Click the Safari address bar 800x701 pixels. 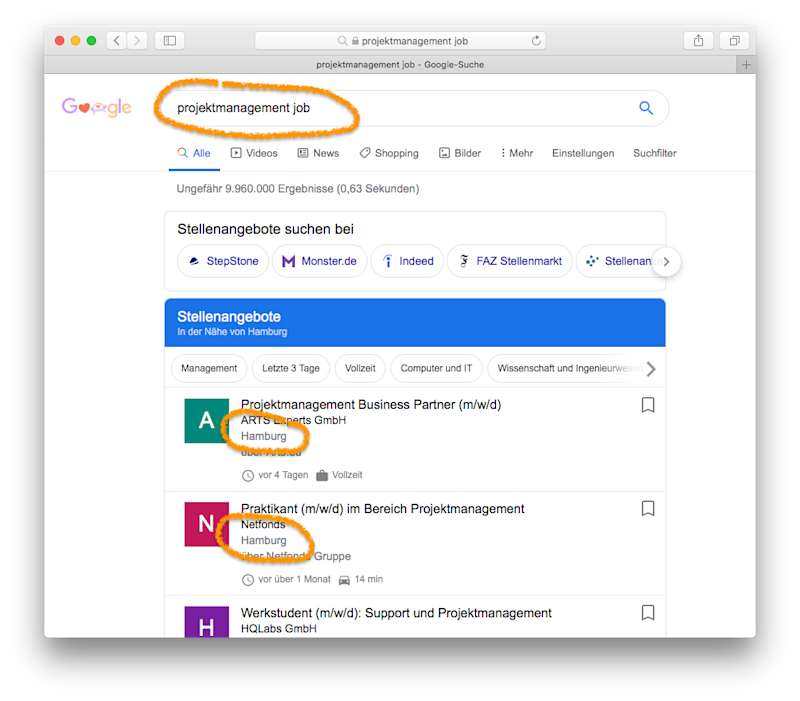click(400, 41)
